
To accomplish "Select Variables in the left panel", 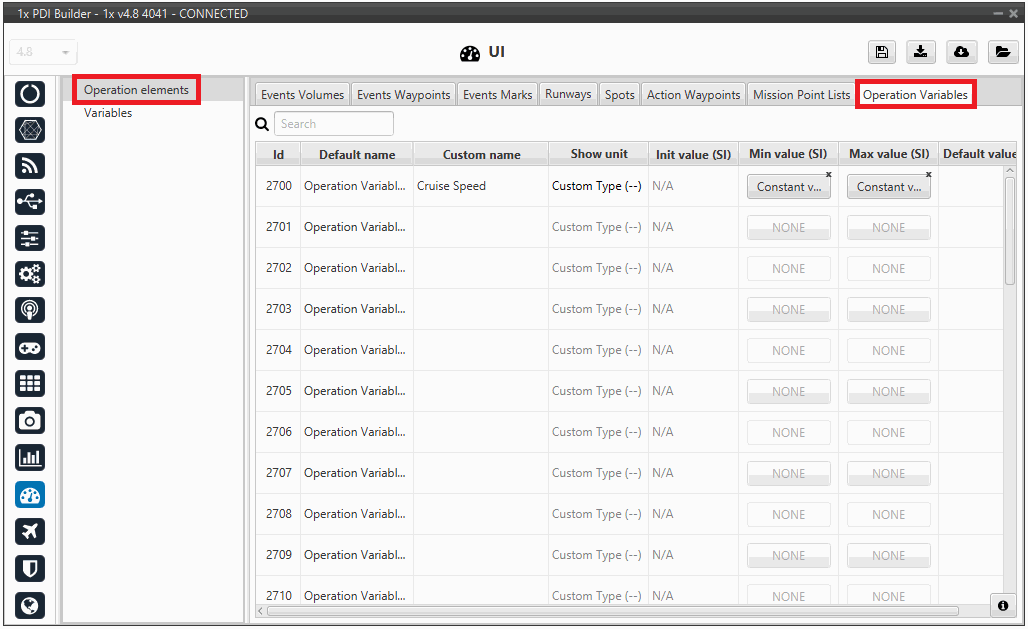I will coord(108,113).
